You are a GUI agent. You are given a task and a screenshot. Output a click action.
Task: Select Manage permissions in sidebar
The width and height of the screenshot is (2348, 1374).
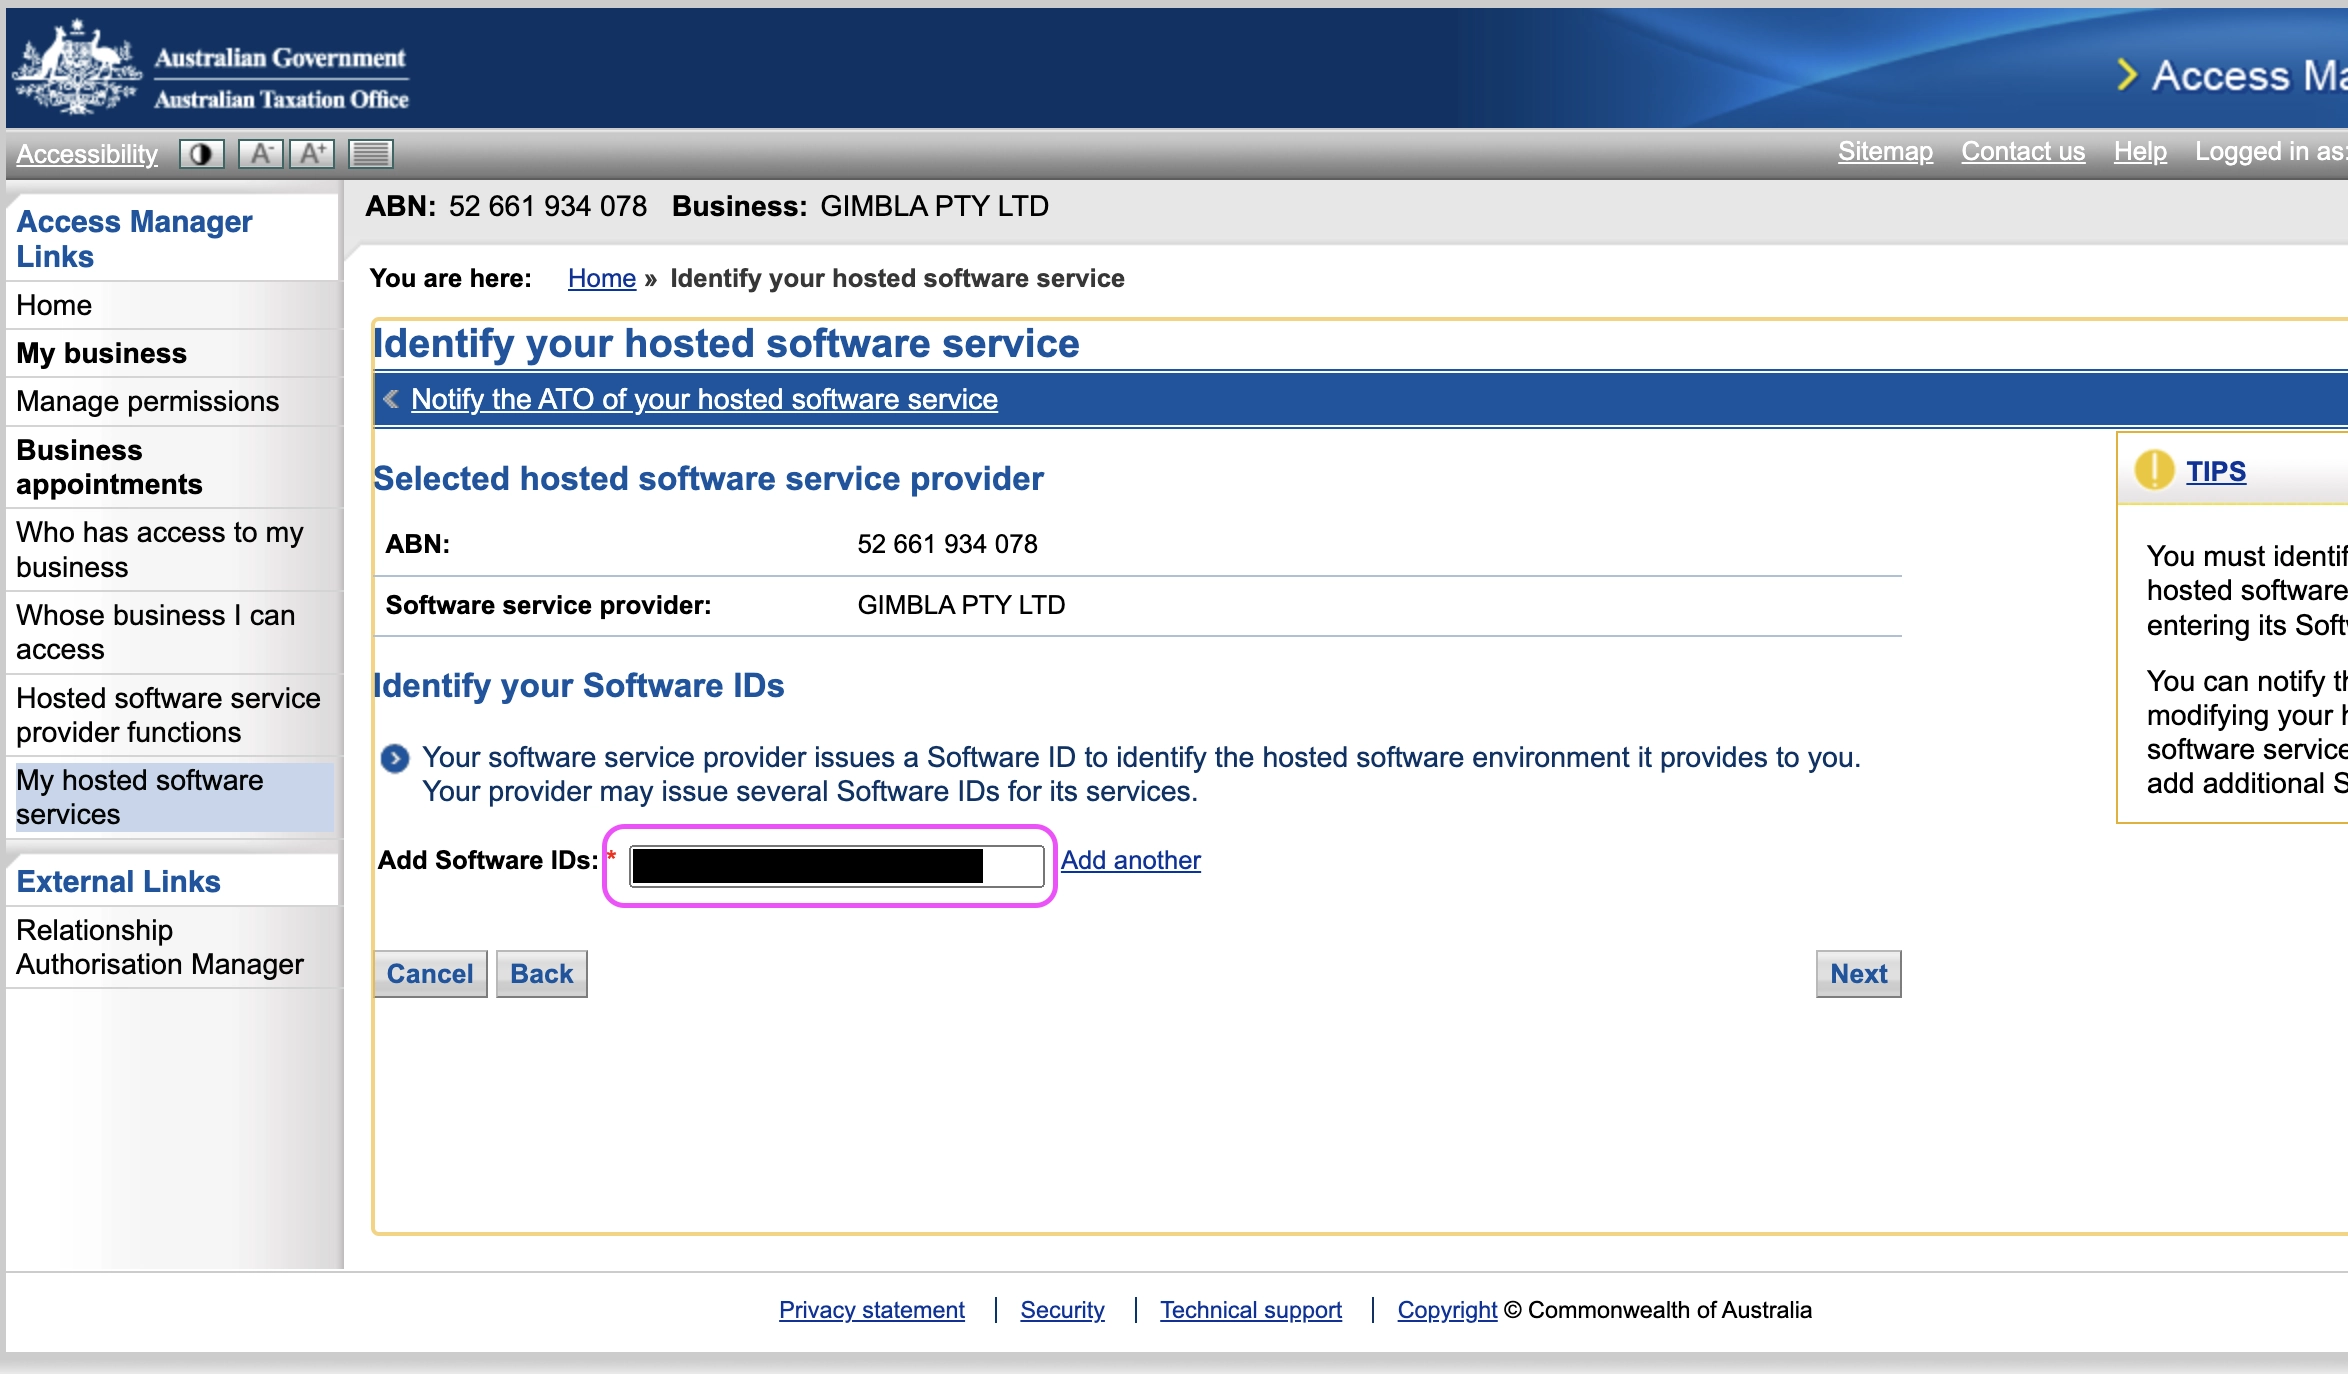(147, 401)
